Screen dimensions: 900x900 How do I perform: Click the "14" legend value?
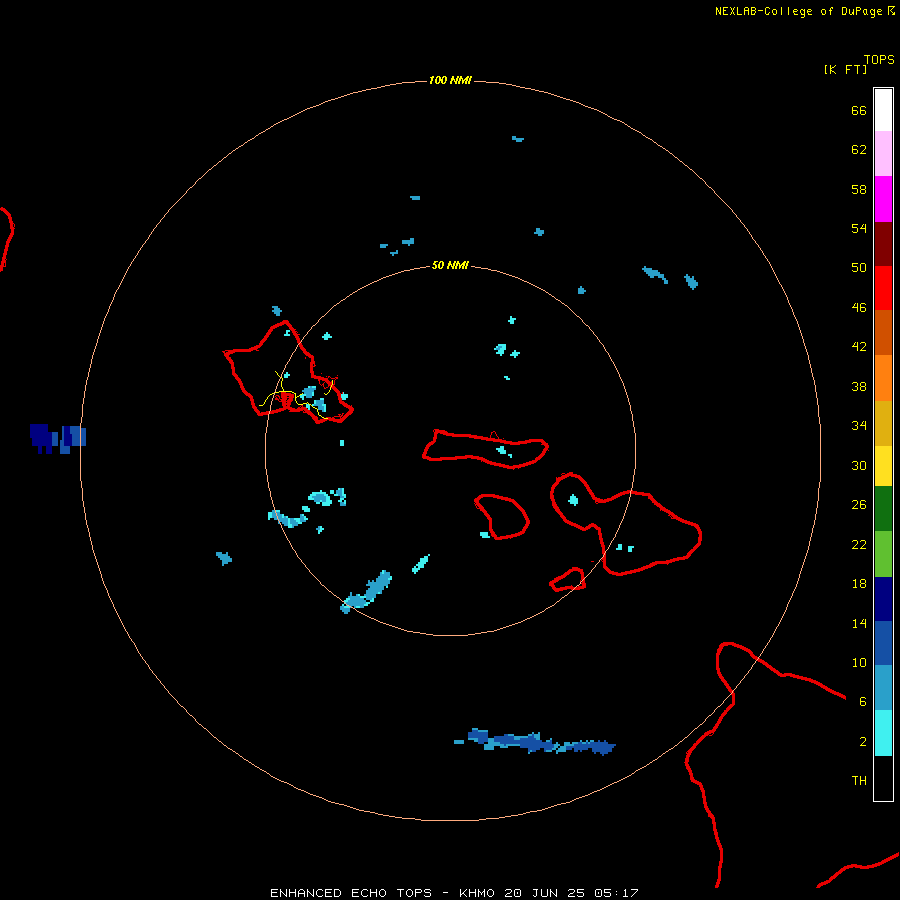tap(859, 623)
